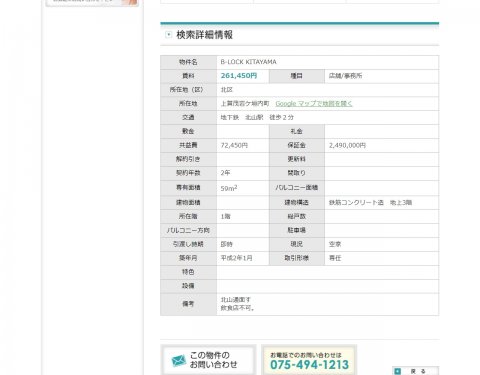Click the 契約年数 label cell
This screenshot has height=375, width=480.
tap(188, 173)
